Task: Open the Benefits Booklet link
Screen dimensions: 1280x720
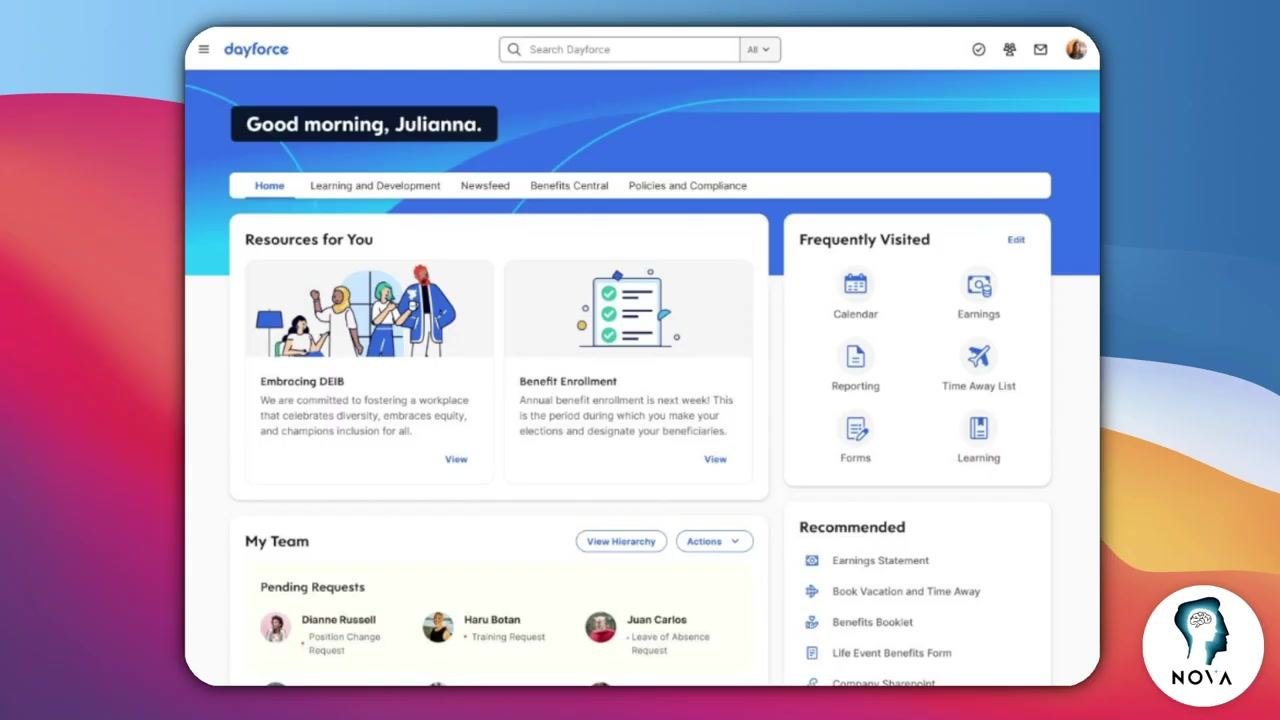Action: pyautogui.click(x=872, y=622)
